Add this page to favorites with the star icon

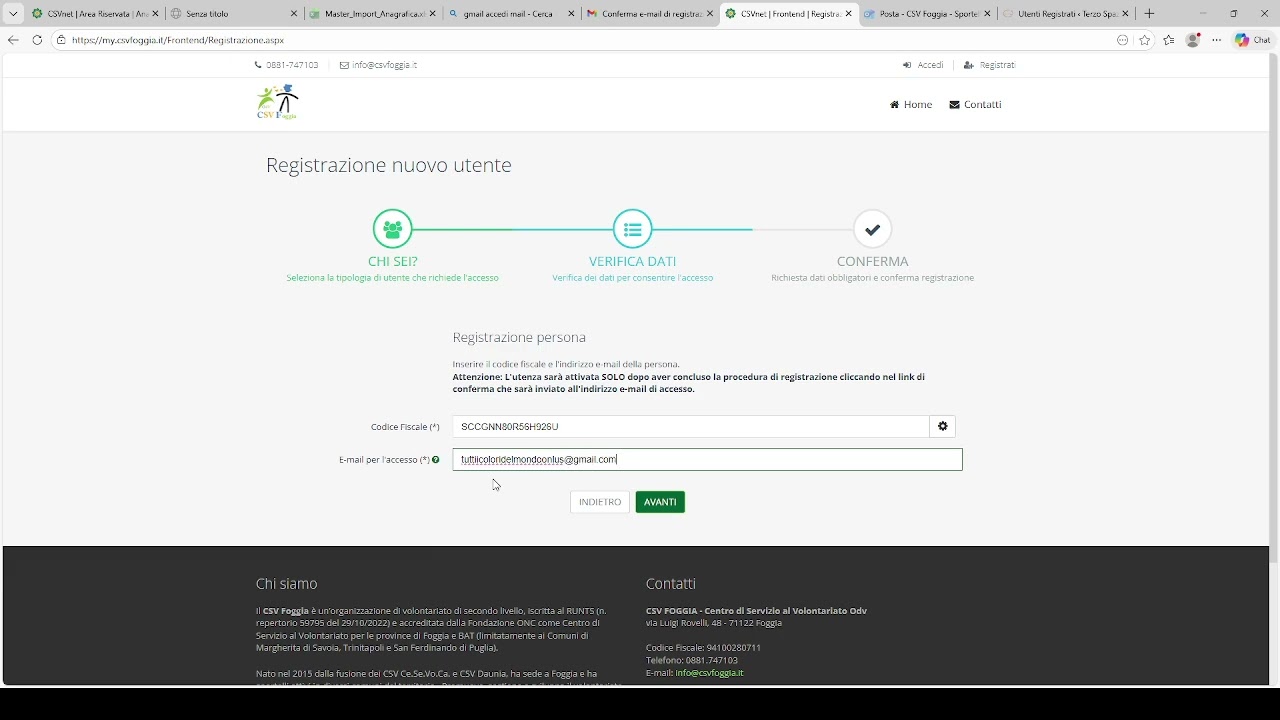tap(1145, 40)
